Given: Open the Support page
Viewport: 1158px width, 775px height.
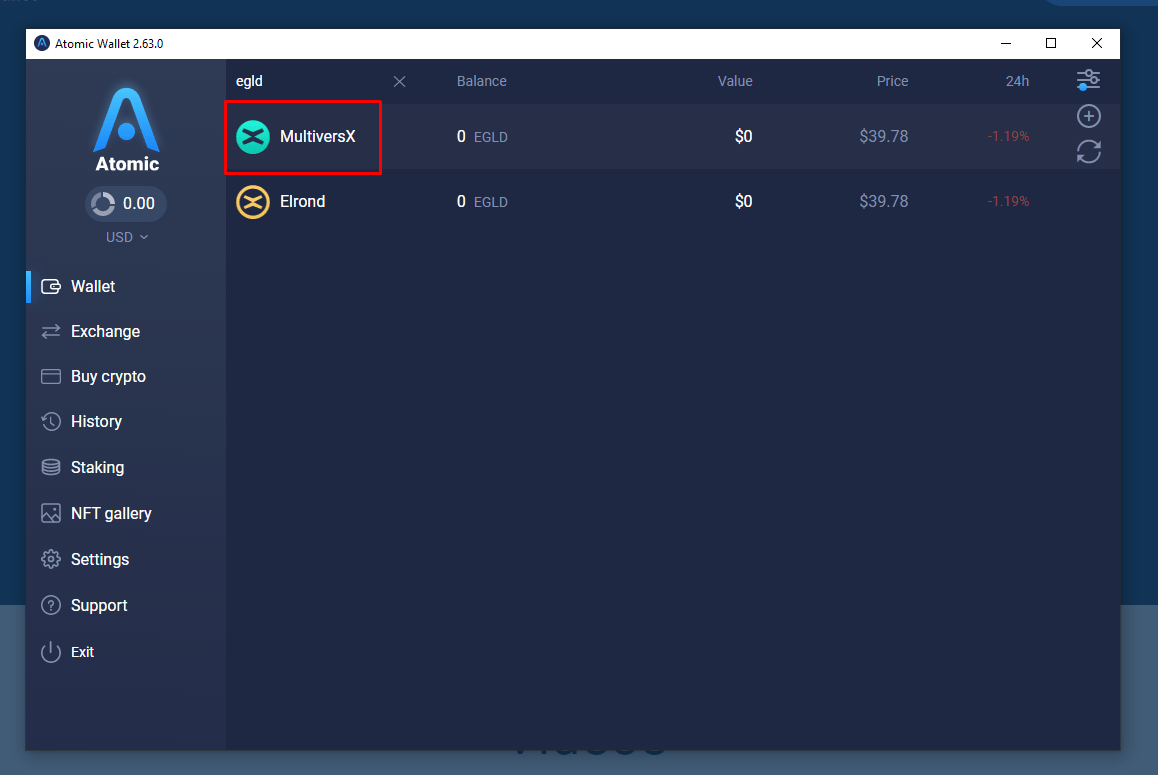Looking at the screenshot, I should (98, 605).
